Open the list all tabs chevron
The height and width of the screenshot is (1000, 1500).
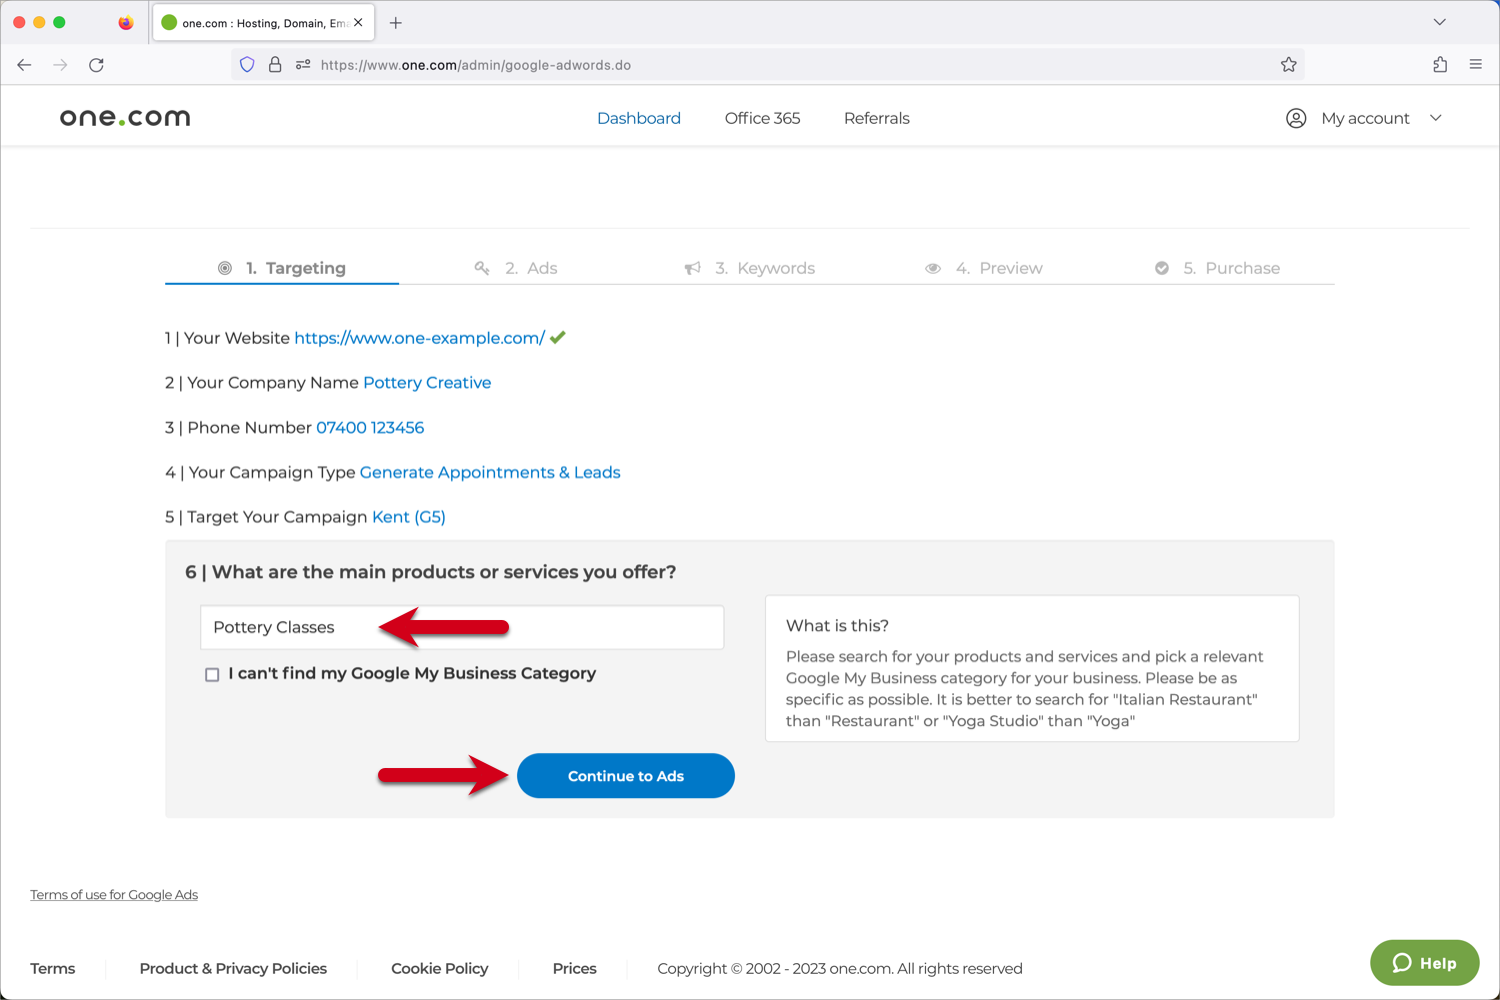[x=1439, y=21]
